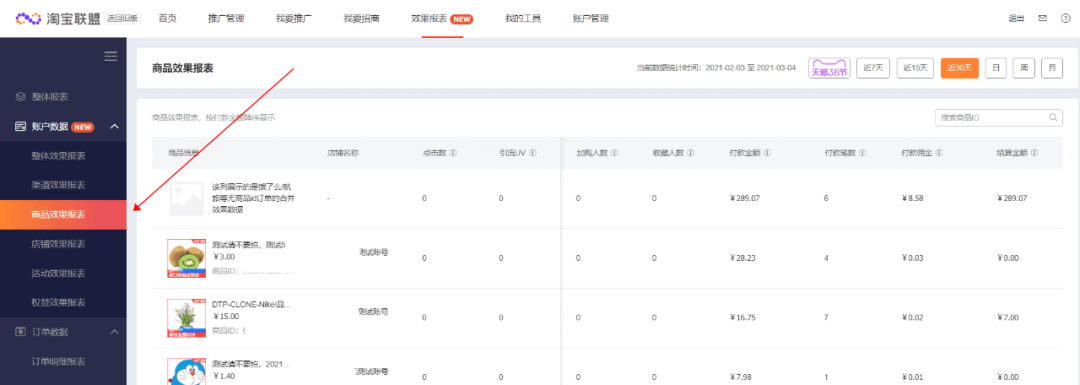This screenshot has width=1080, height=385.
Task: Click the 商品信息 column header
Action: click(184, 153)
